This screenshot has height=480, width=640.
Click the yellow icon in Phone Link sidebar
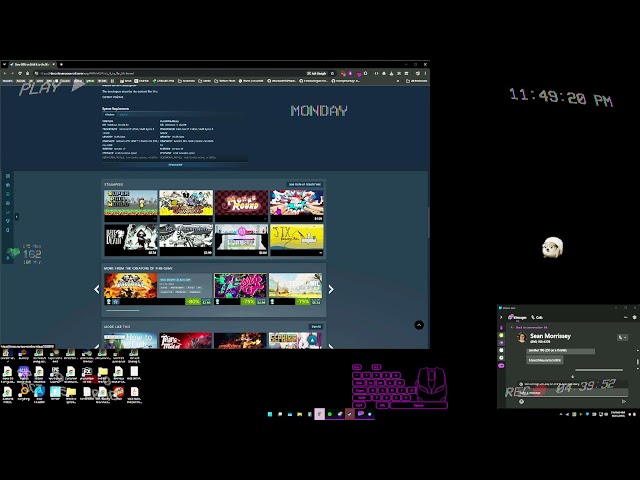[502, 335]
